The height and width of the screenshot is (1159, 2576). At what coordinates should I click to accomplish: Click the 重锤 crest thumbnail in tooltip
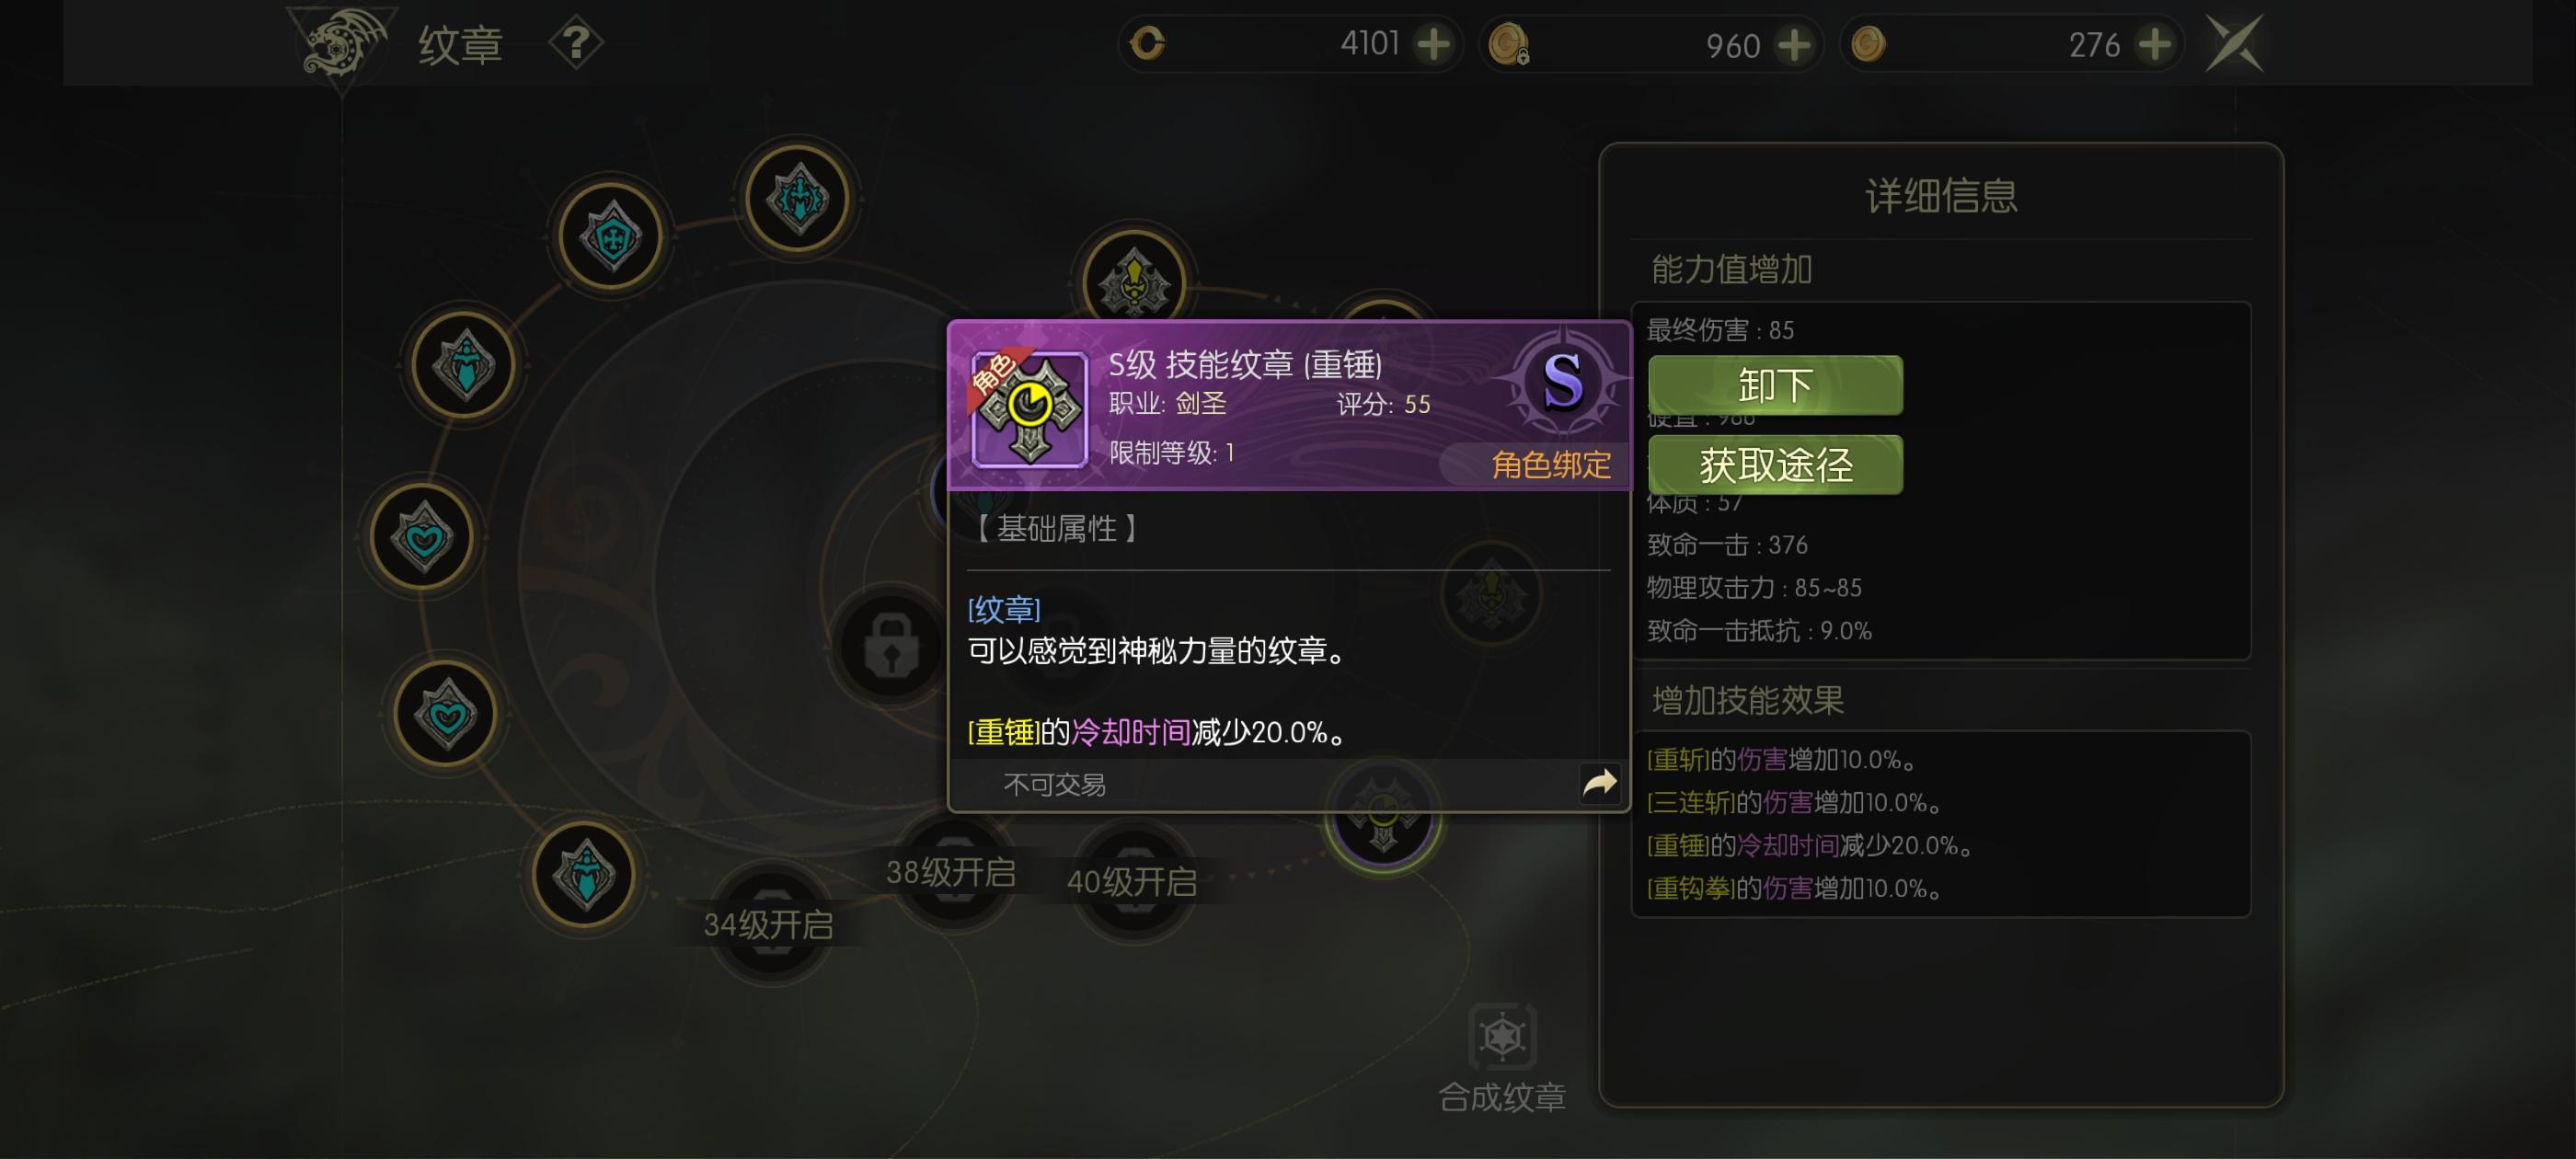pos(1030,408)
